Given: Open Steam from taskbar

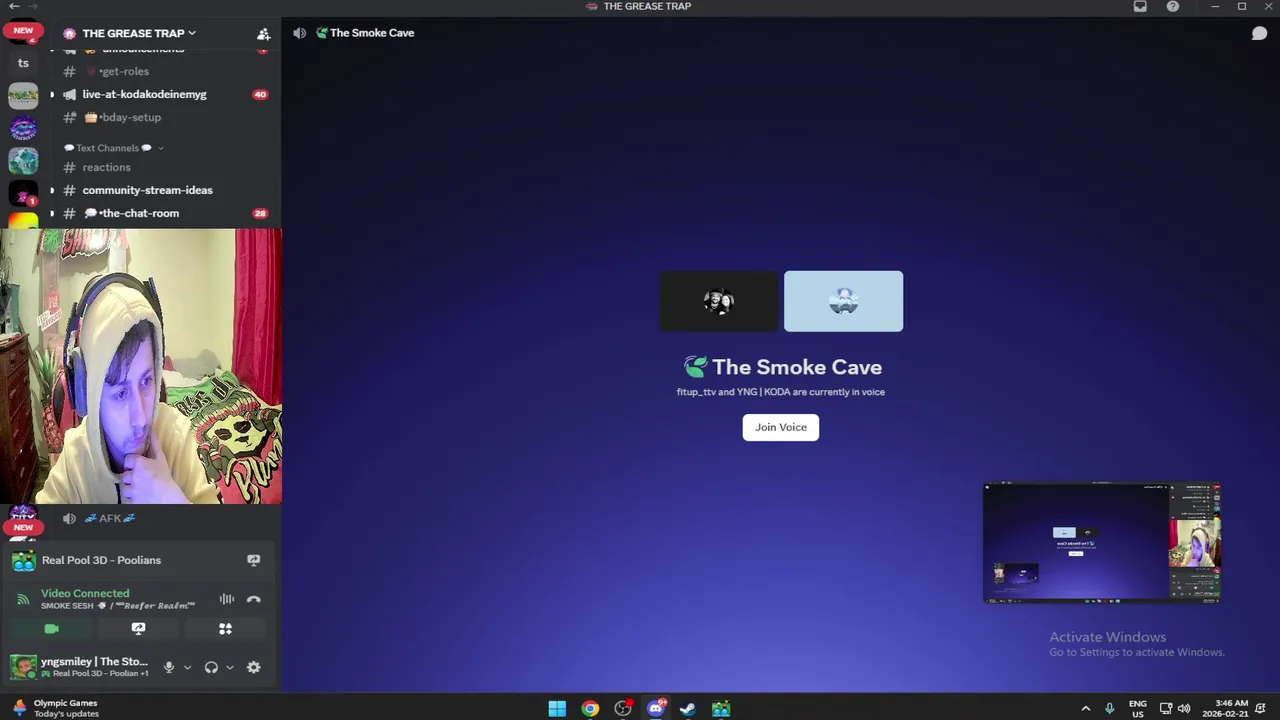Looking at the screenshot, I should 688,709.
